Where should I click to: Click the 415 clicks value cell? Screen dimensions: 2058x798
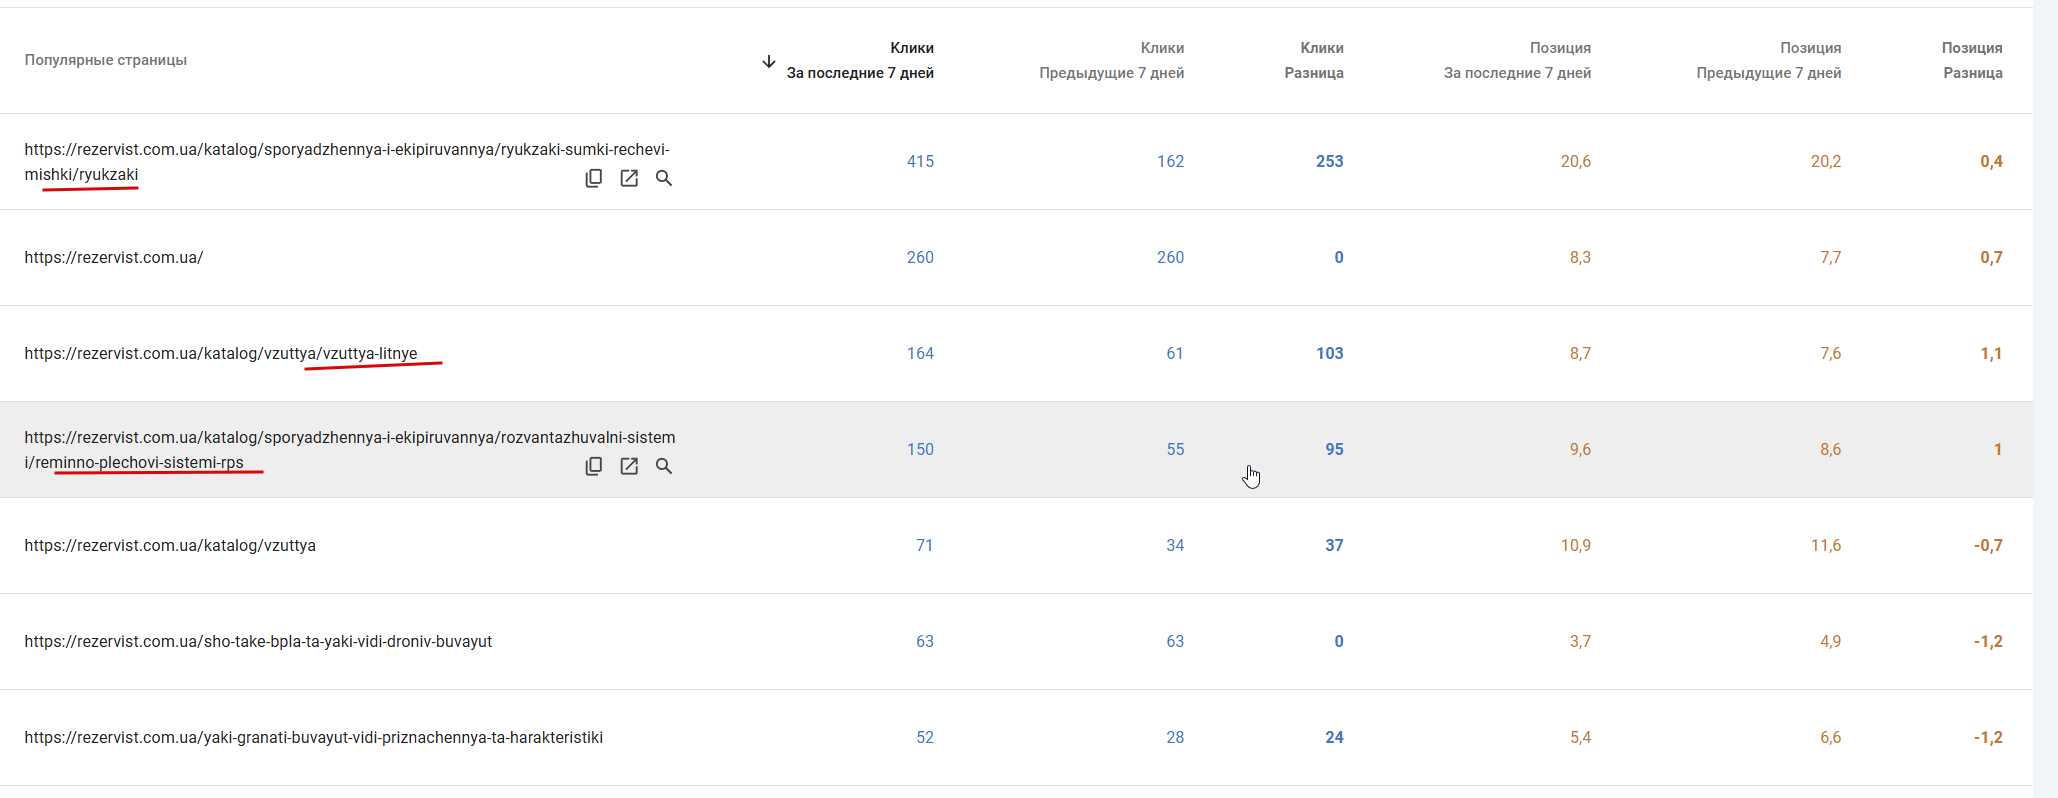point(920,162)
